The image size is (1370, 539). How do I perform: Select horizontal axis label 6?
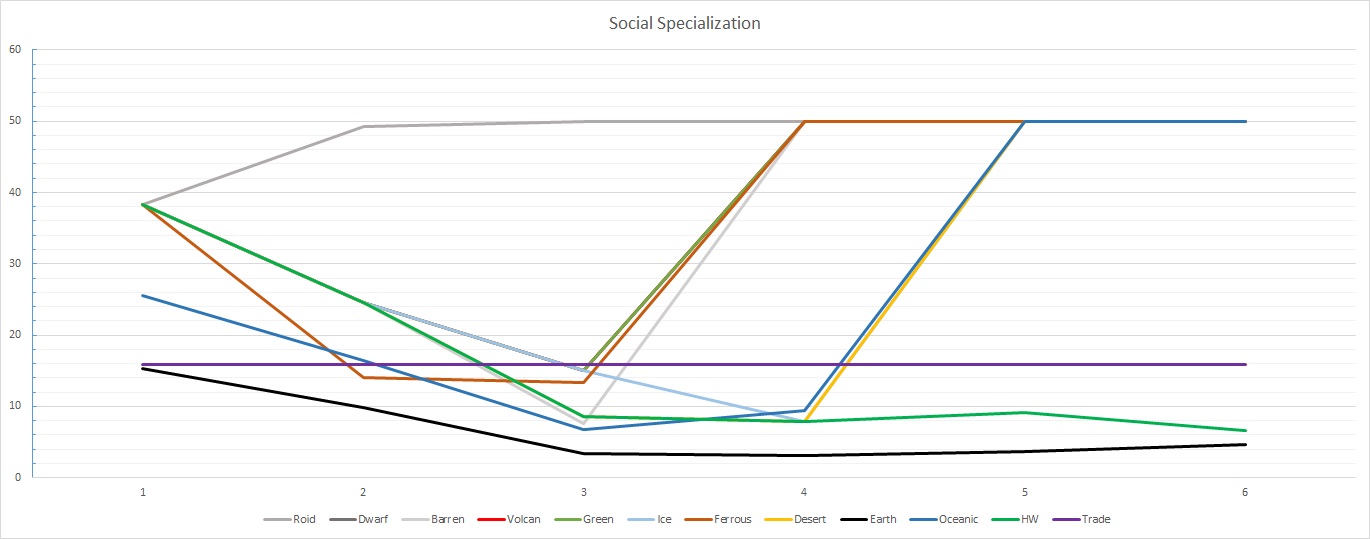(1245, 492)
